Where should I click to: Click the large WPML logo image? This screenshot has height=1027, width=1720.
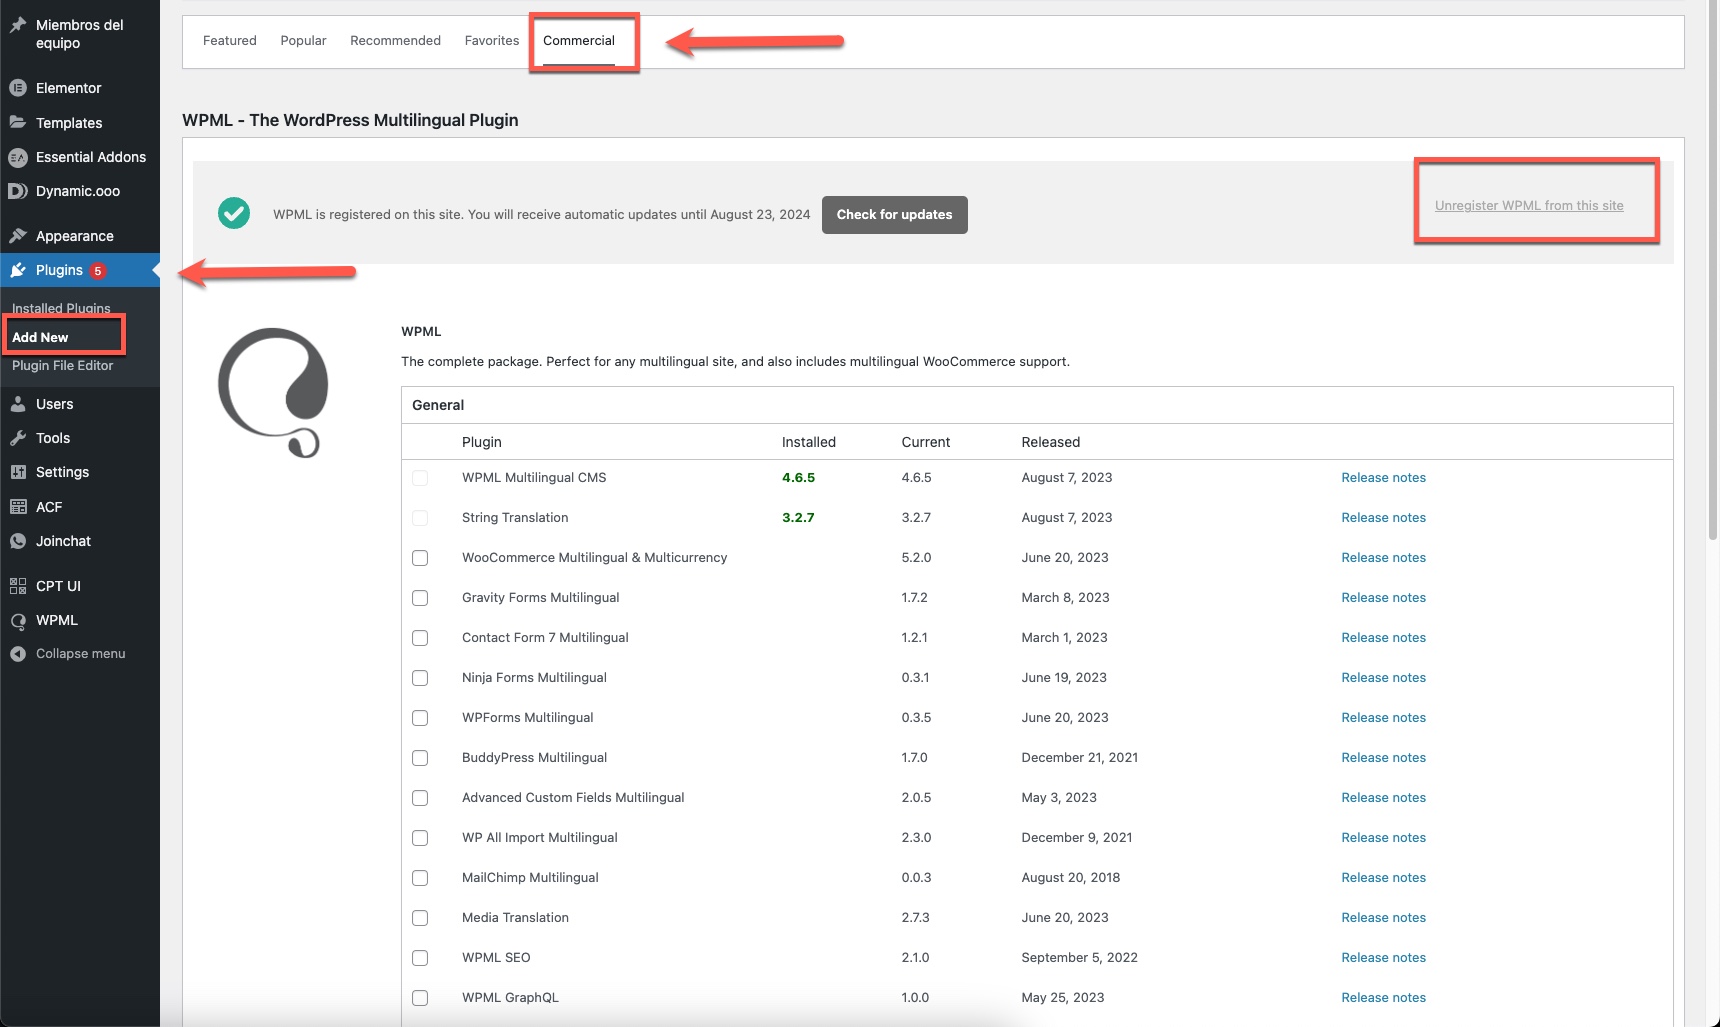tap(273, 392)
